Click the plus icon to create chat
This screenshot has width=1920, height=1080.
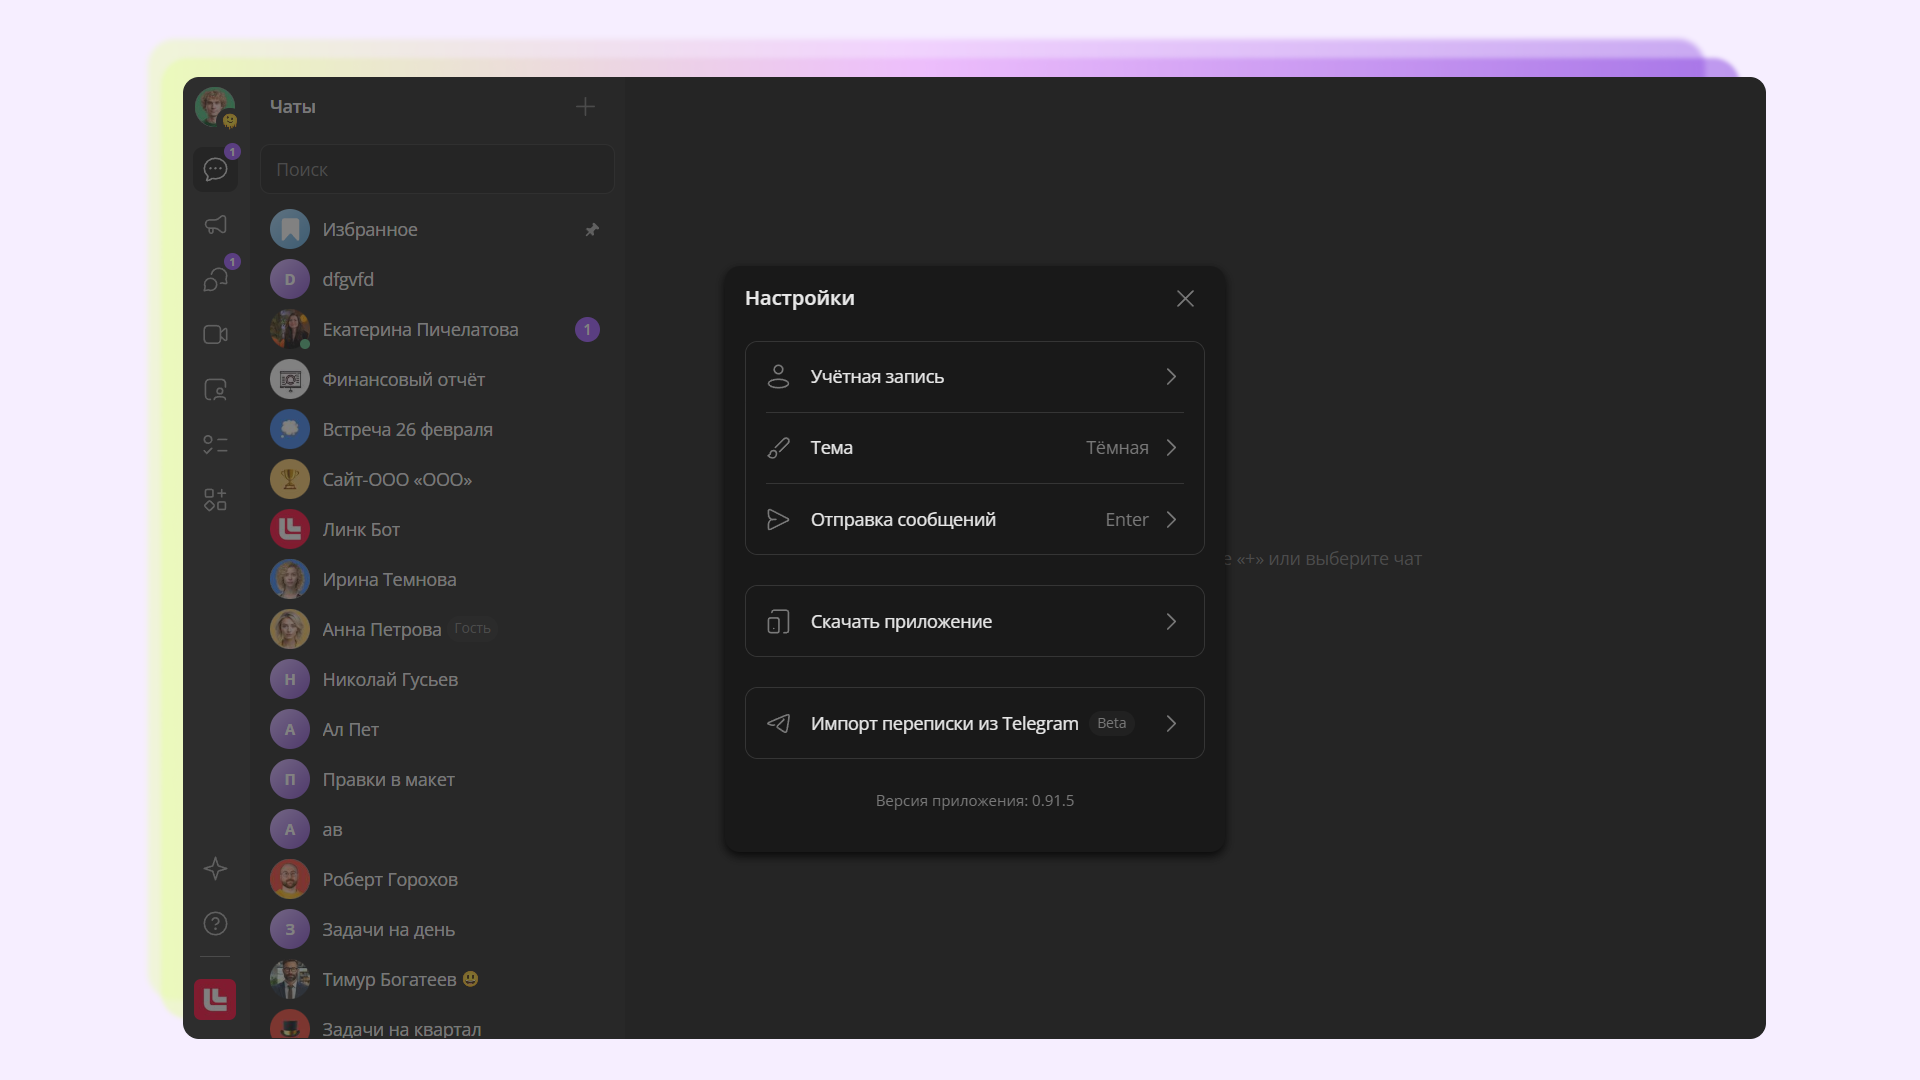pyautogui.click(x=585, y=107)
